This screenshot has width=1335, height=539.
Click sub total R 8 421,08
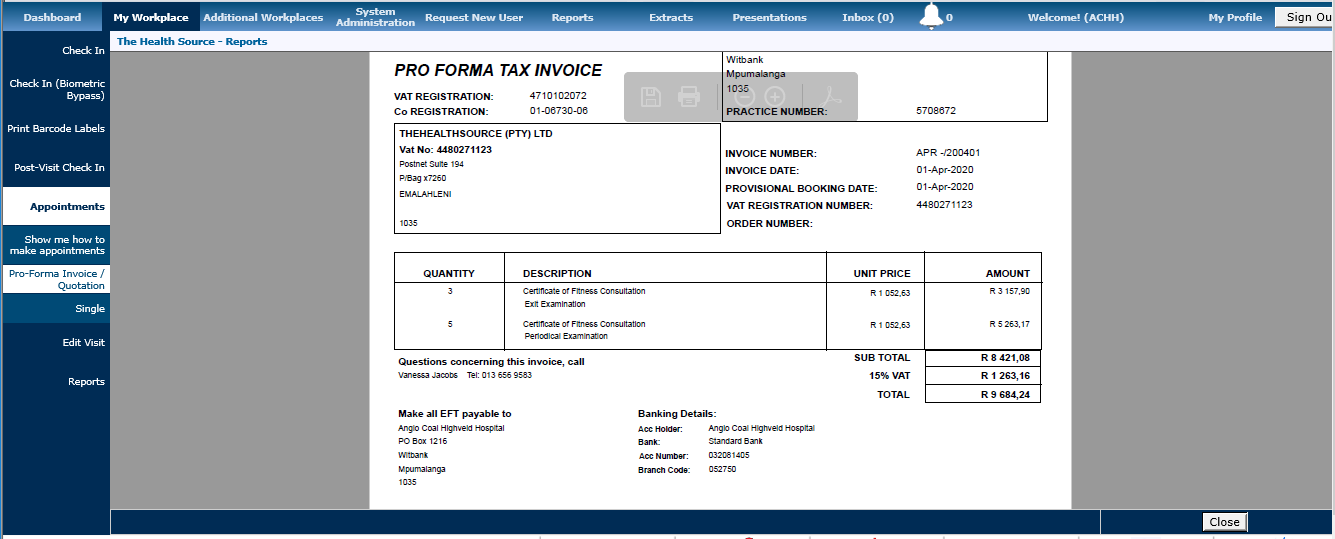[1005, 357]
